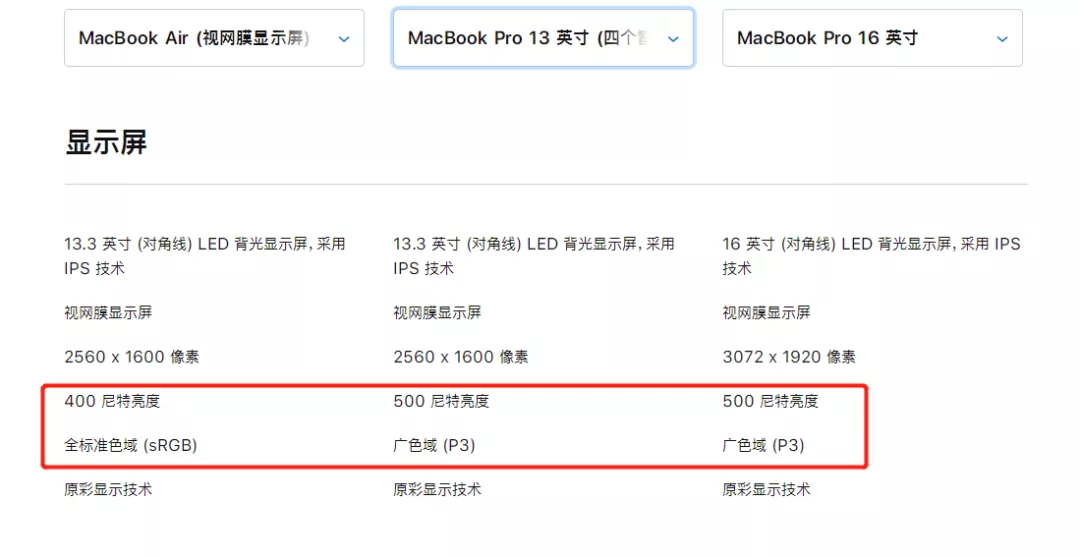
Task: Click the 全标准色域 (sRGB) color gamut text
Action: [x=131, y=445]
